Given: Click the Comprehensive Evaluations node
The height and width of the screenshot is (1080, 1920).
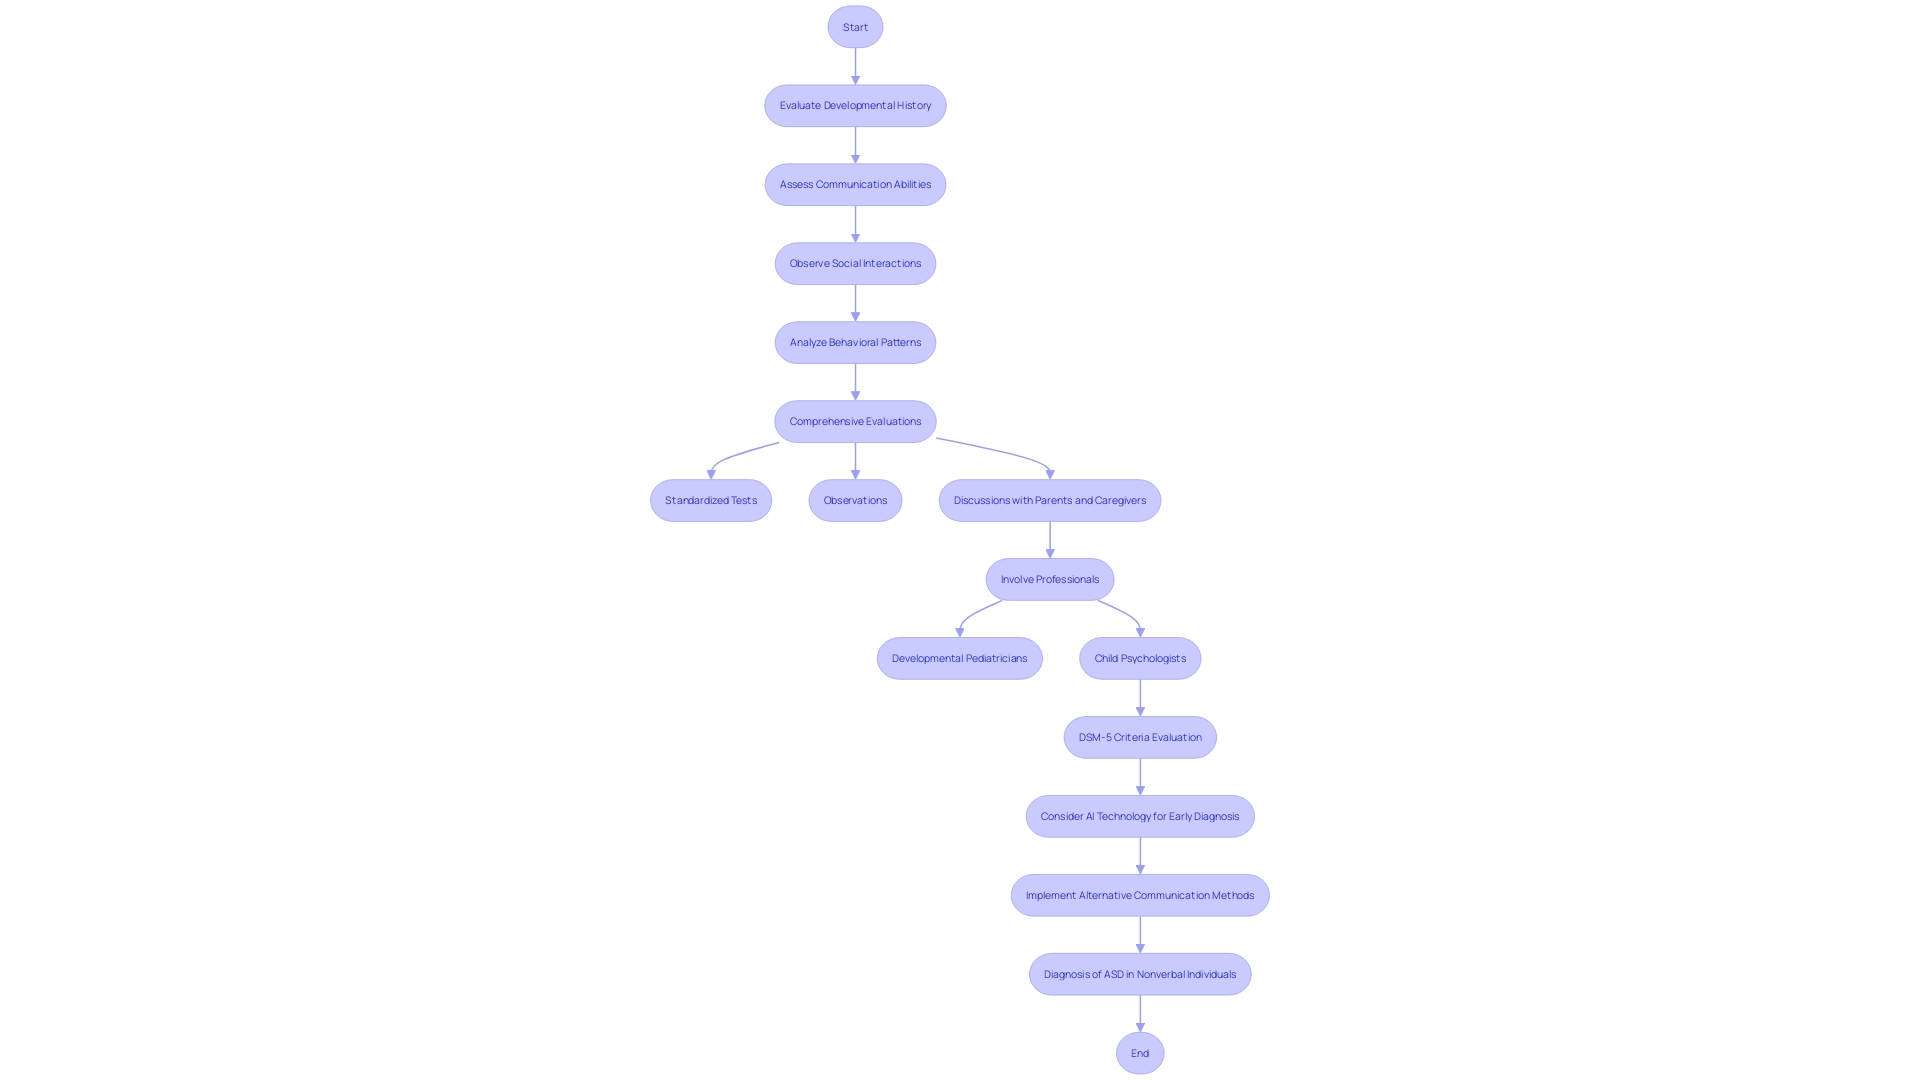Looking at the screenshot, I should point(855,421).
